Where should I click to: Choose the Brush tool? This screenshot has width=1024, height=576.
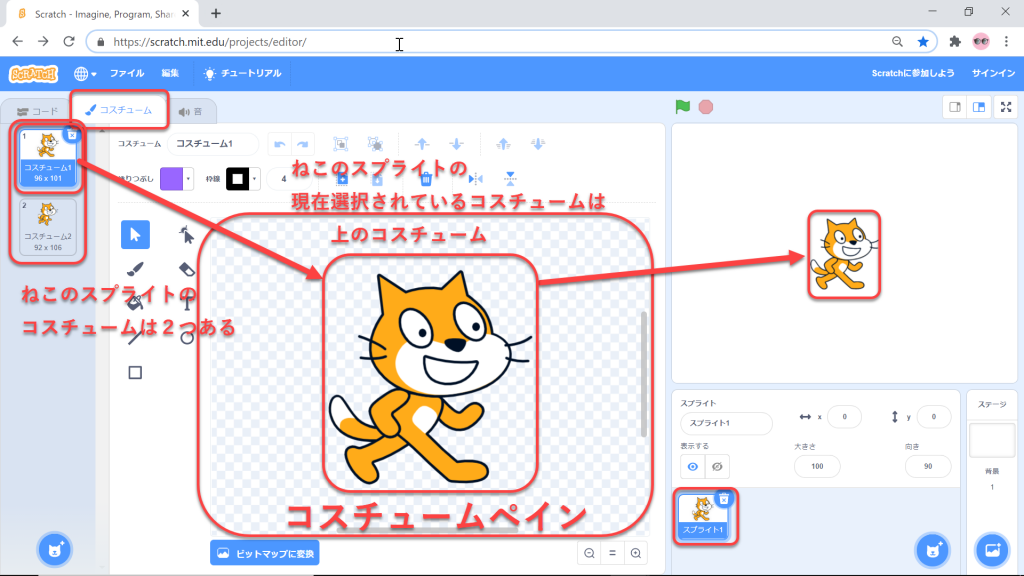135,269
